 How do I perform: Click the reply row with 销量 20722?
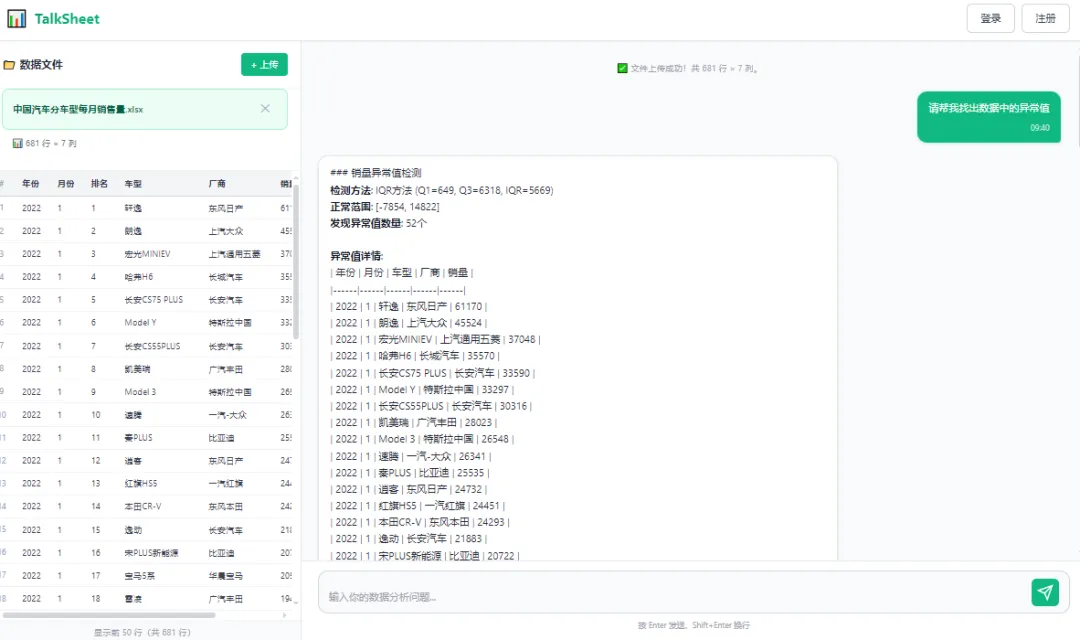click(425, 556)
